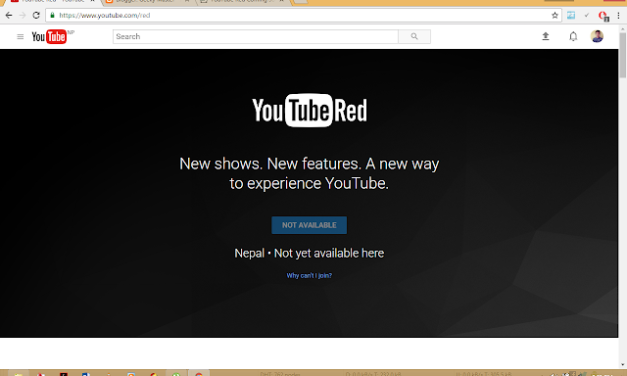This screenshot has width=627, height=376.
Task: Click the YouTube upload arrow icon
Action: click(x=545, y=36)
